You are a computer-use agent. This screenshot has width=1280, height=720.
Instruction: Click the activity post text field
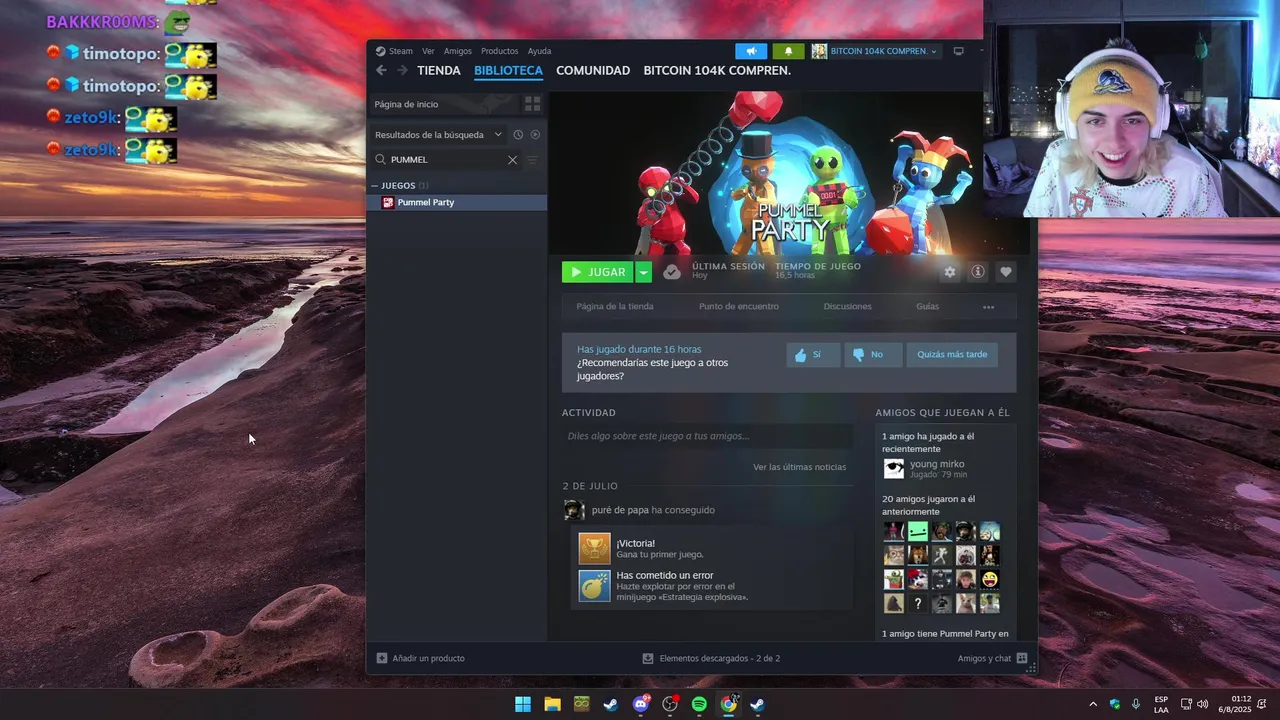pyautogui.click(x=707, y=436)
